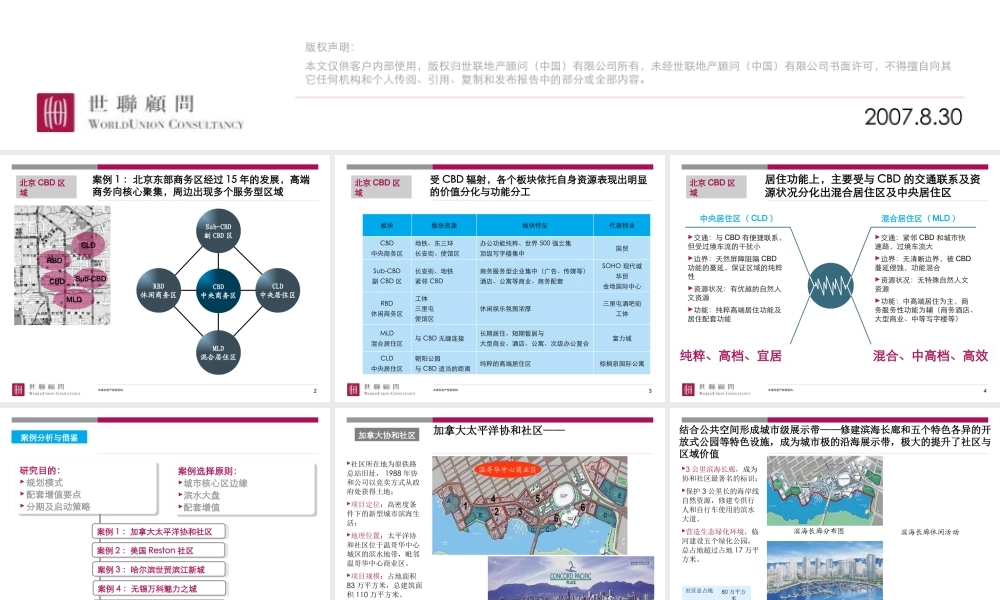The width and height of the screenshot is (1000, 600).
Task: Open 案例4：无锡万科魅力之城 box
Action: coord(159,589)
